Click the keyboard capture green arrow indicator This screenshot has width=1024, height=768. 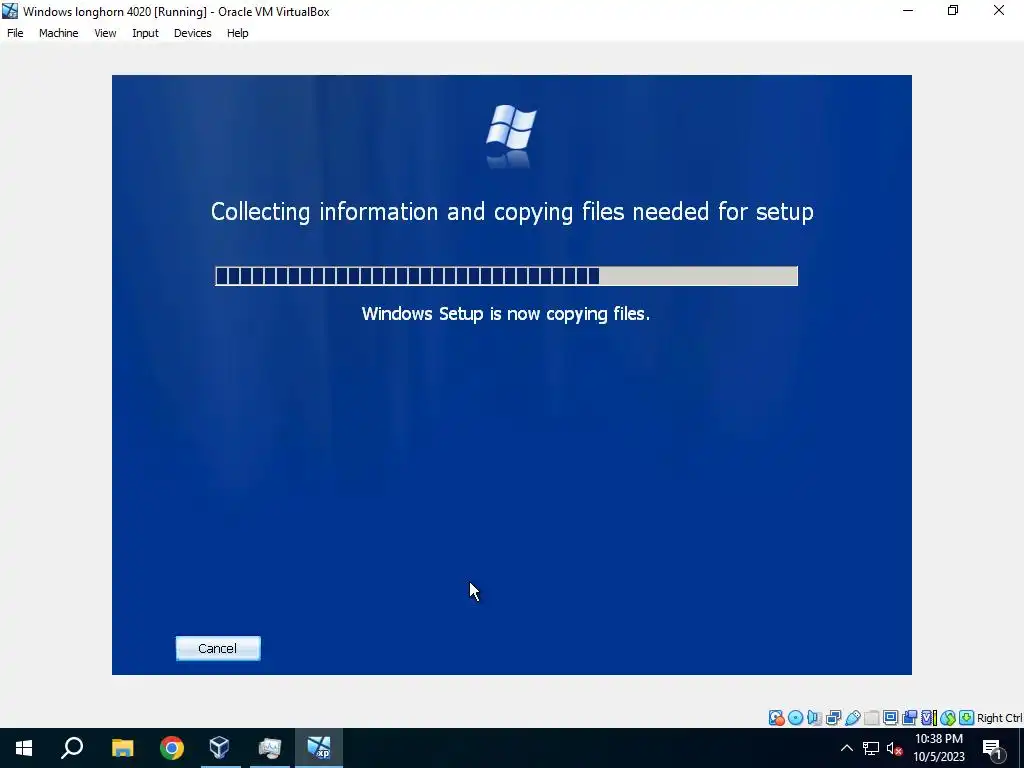click(x=967, y=718)
